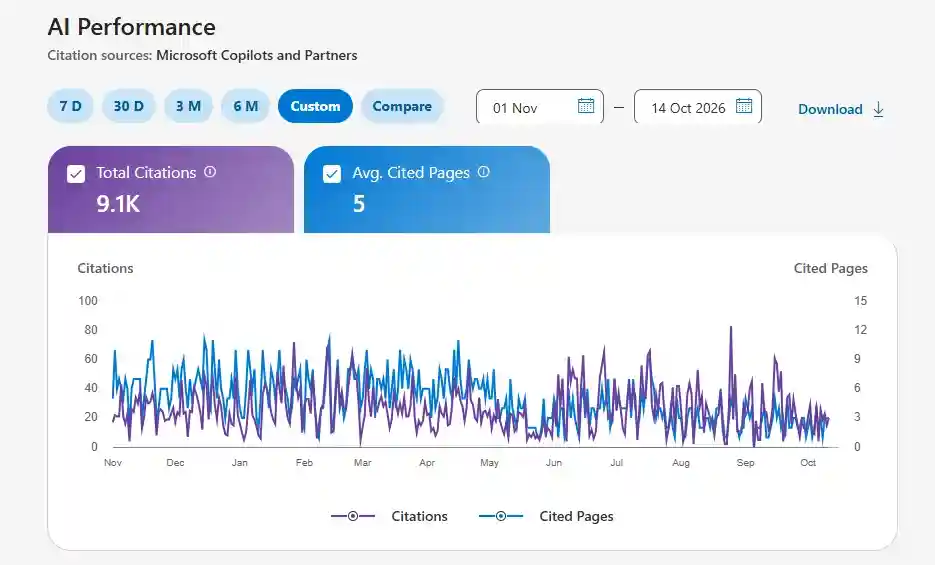The width and height of the screenshot is (935, 565).
Task: Click the May label on the x-axis
Action: click(x=490, y=462)
